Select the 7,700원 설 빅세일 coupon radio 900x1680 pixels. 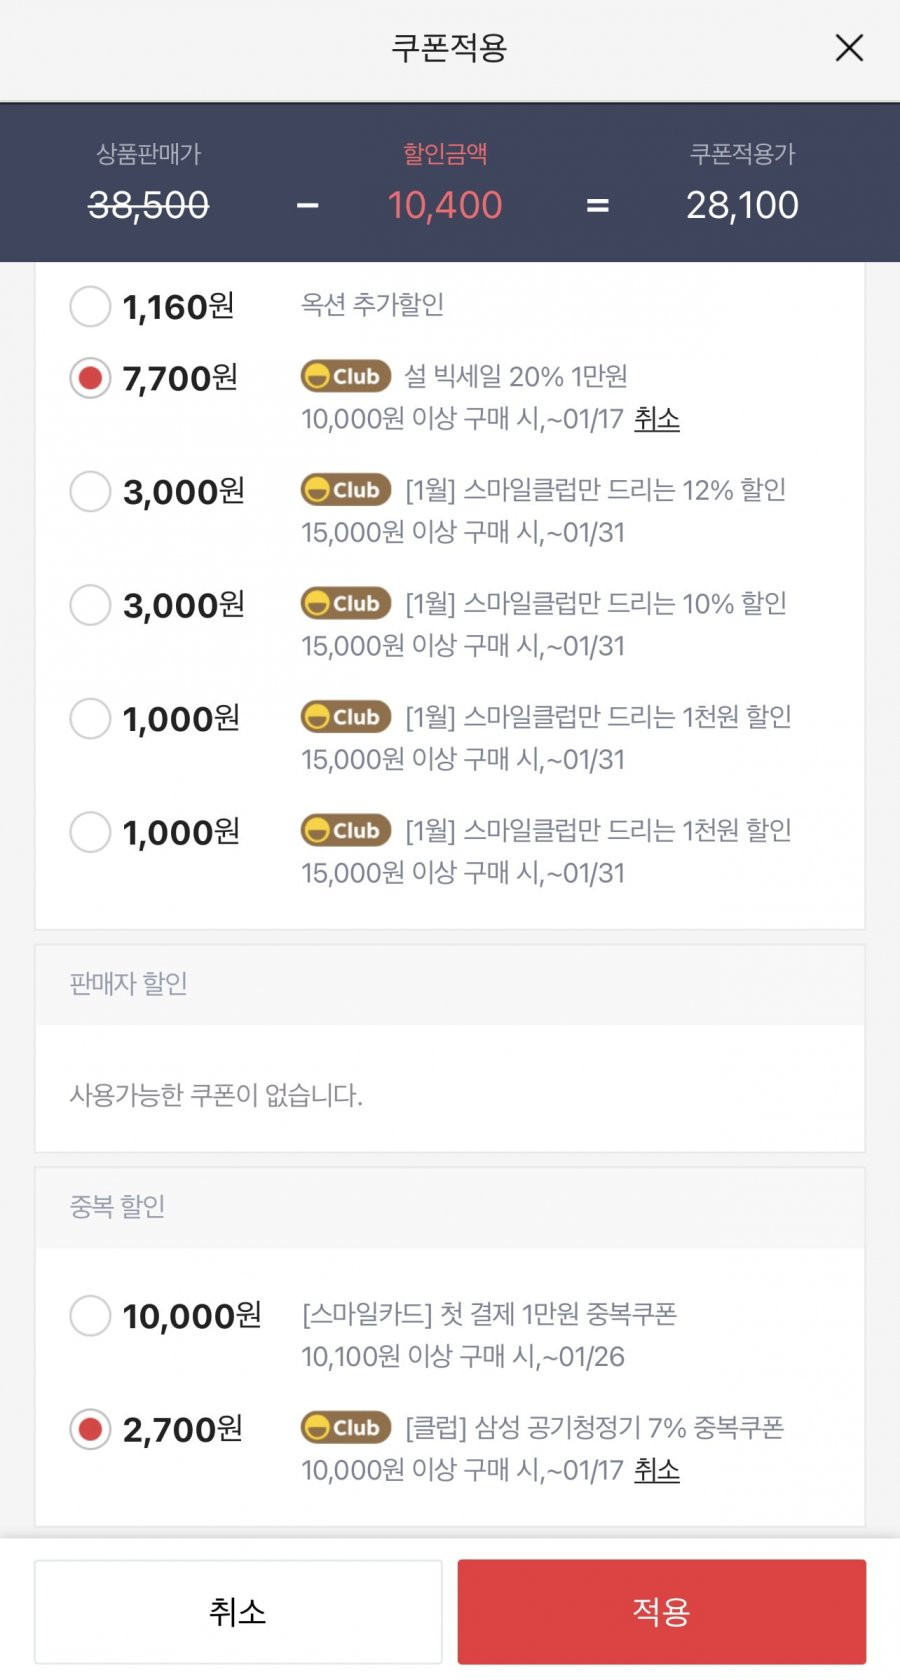(90, 378)
